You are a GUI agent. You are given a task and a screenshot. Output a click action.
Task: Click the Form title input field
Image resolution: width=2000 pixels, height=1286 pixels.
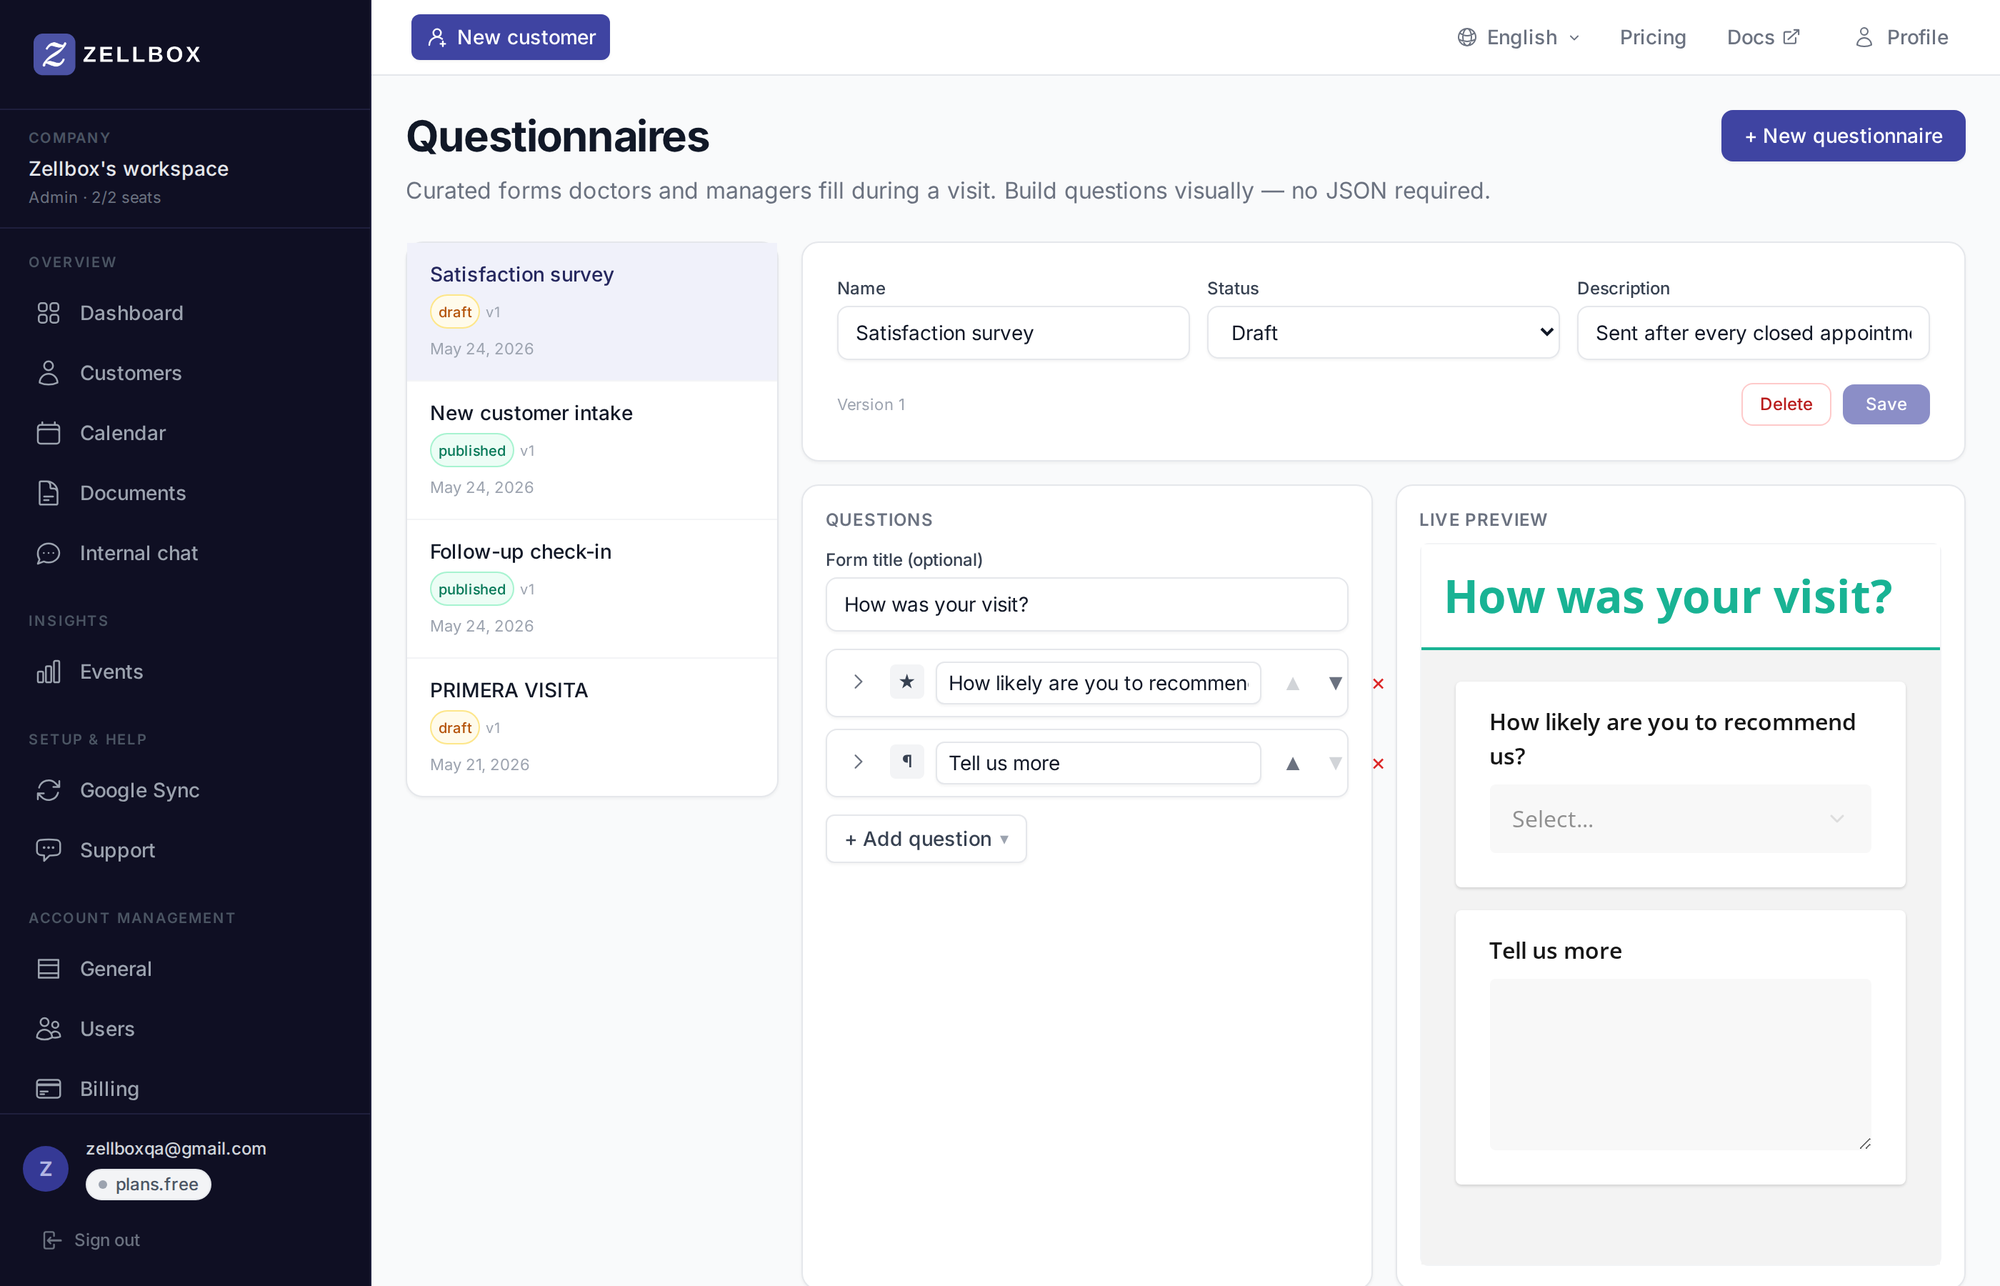[1086, 604]
